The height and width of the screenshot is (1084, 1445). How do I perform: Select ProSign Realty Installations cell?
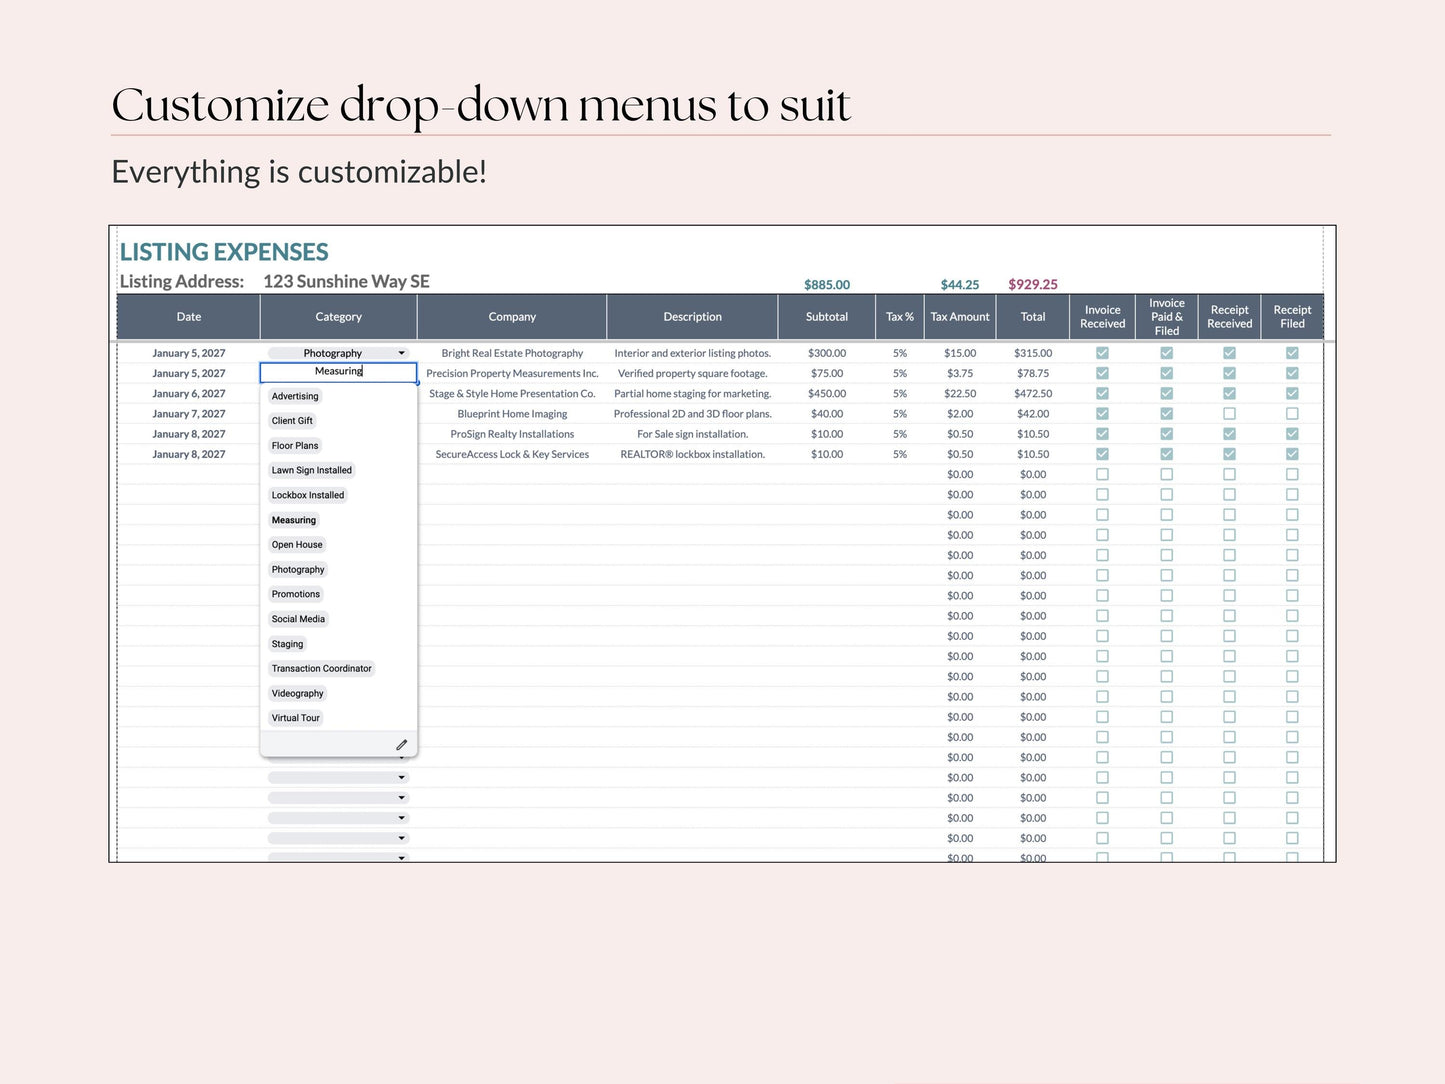(x=512, y=434)
